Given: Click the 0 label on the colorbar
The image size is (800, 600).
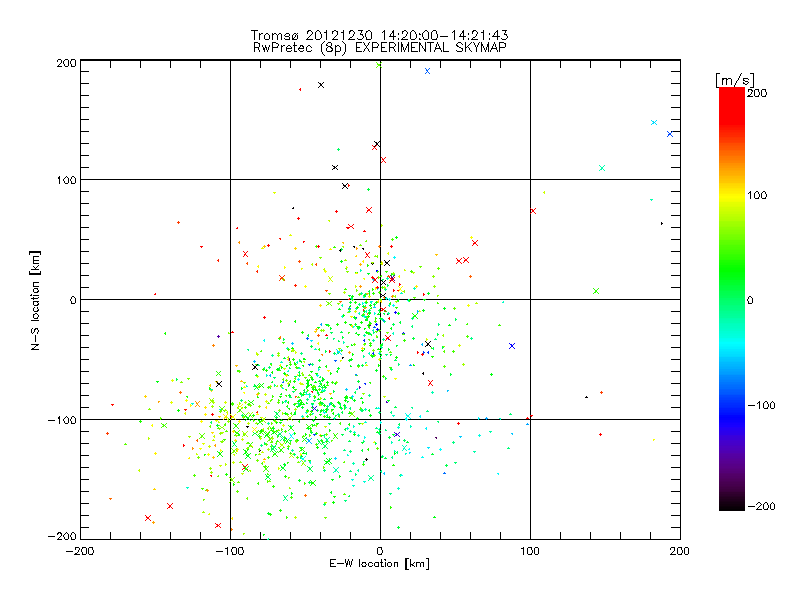Looking at the screenshot, I should (750, 300).
